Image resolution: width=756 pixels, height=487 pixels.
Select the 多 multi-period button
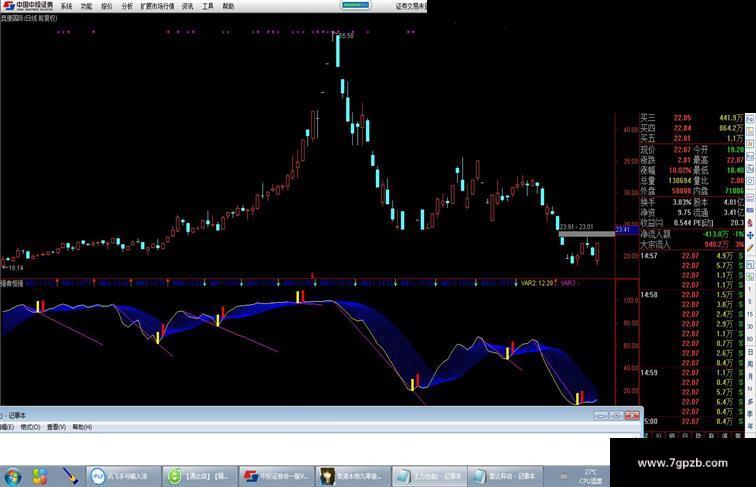[x=750, y=402]
